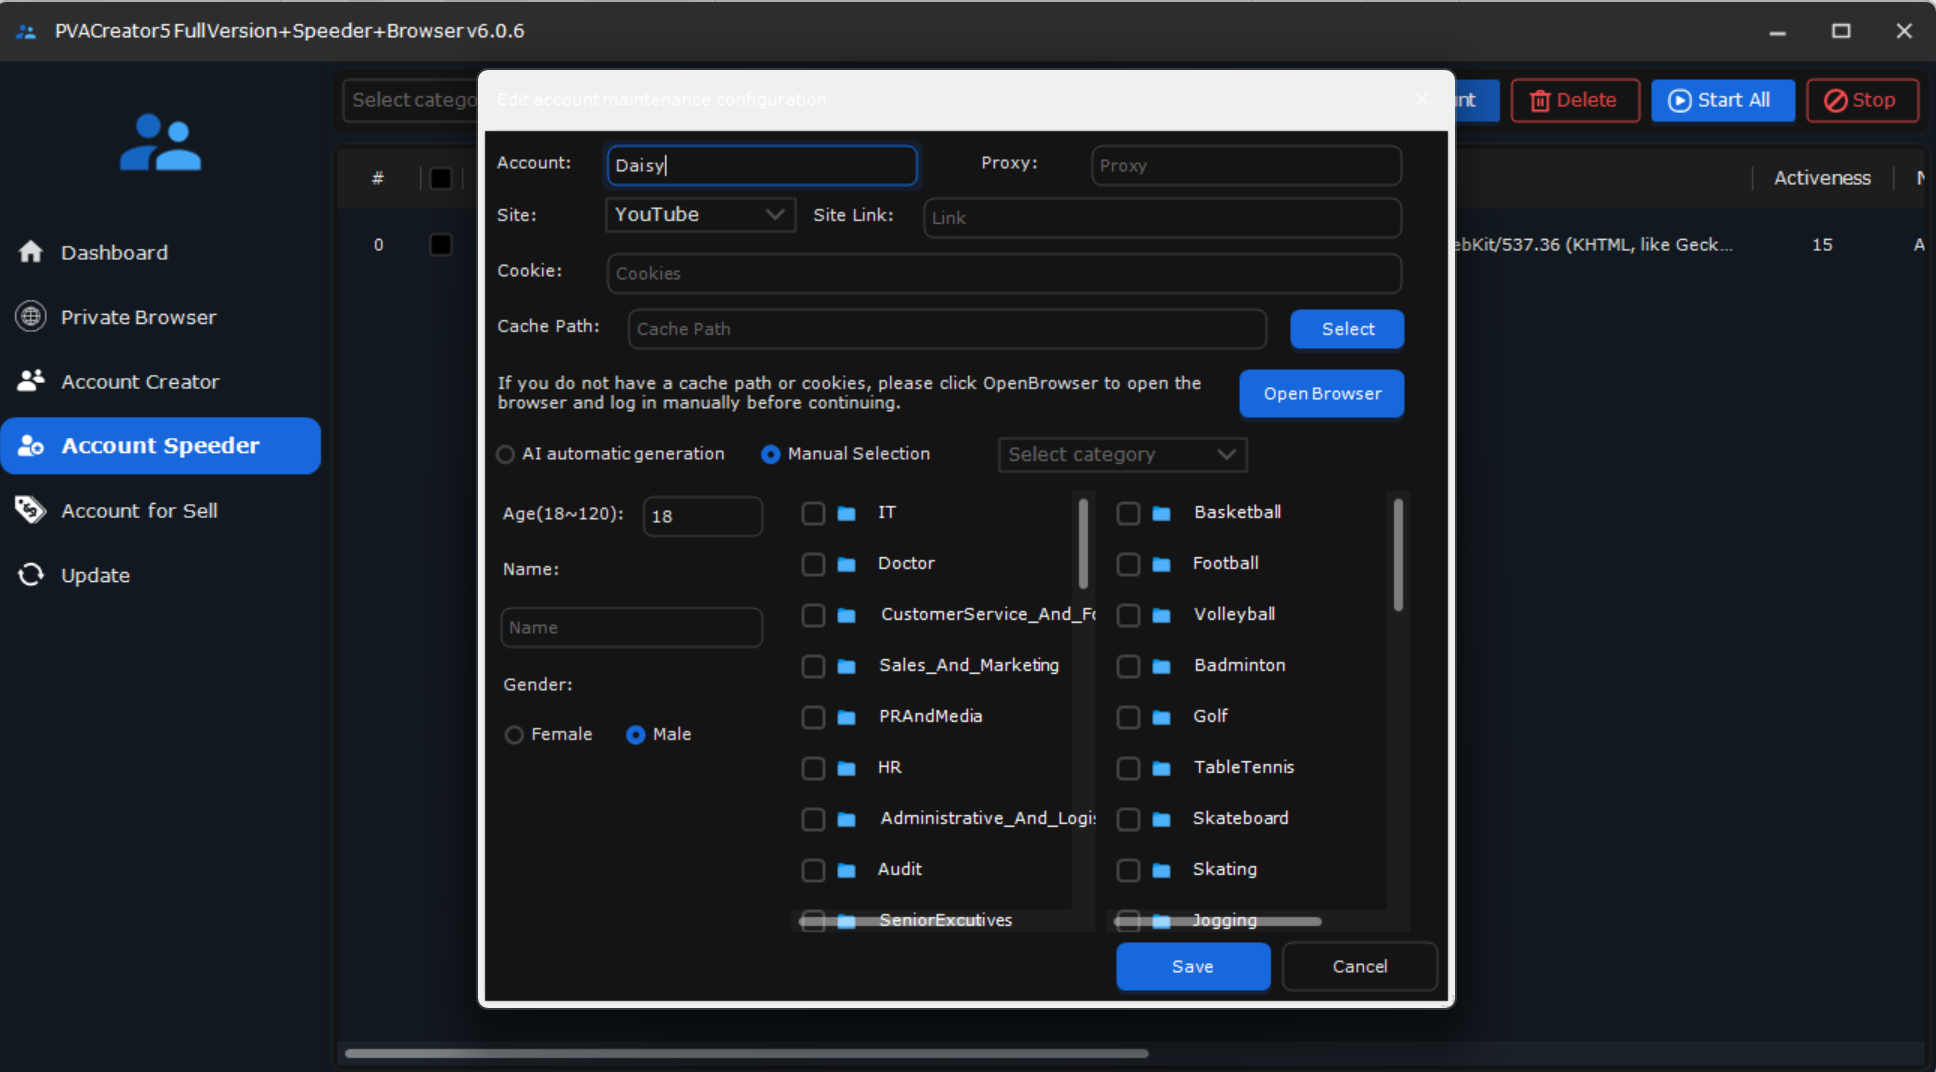Enable the Football checkbox
Screen dimensions: 1936x1072
(x=1128, y=564)
